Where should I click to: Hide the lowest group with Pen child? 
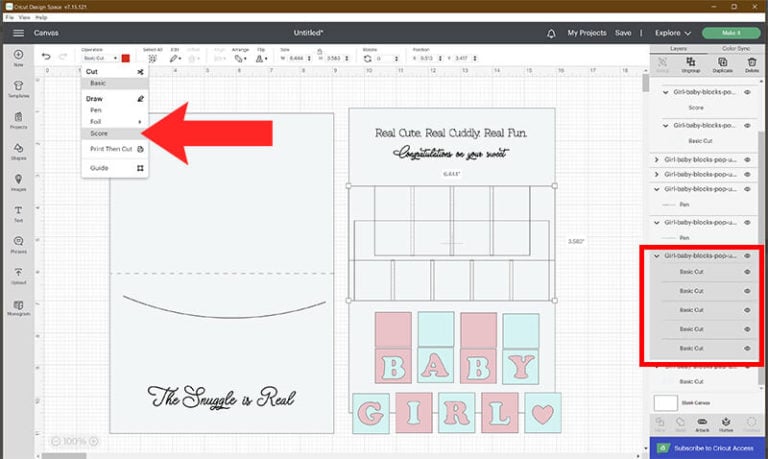(x=747, y=222)
